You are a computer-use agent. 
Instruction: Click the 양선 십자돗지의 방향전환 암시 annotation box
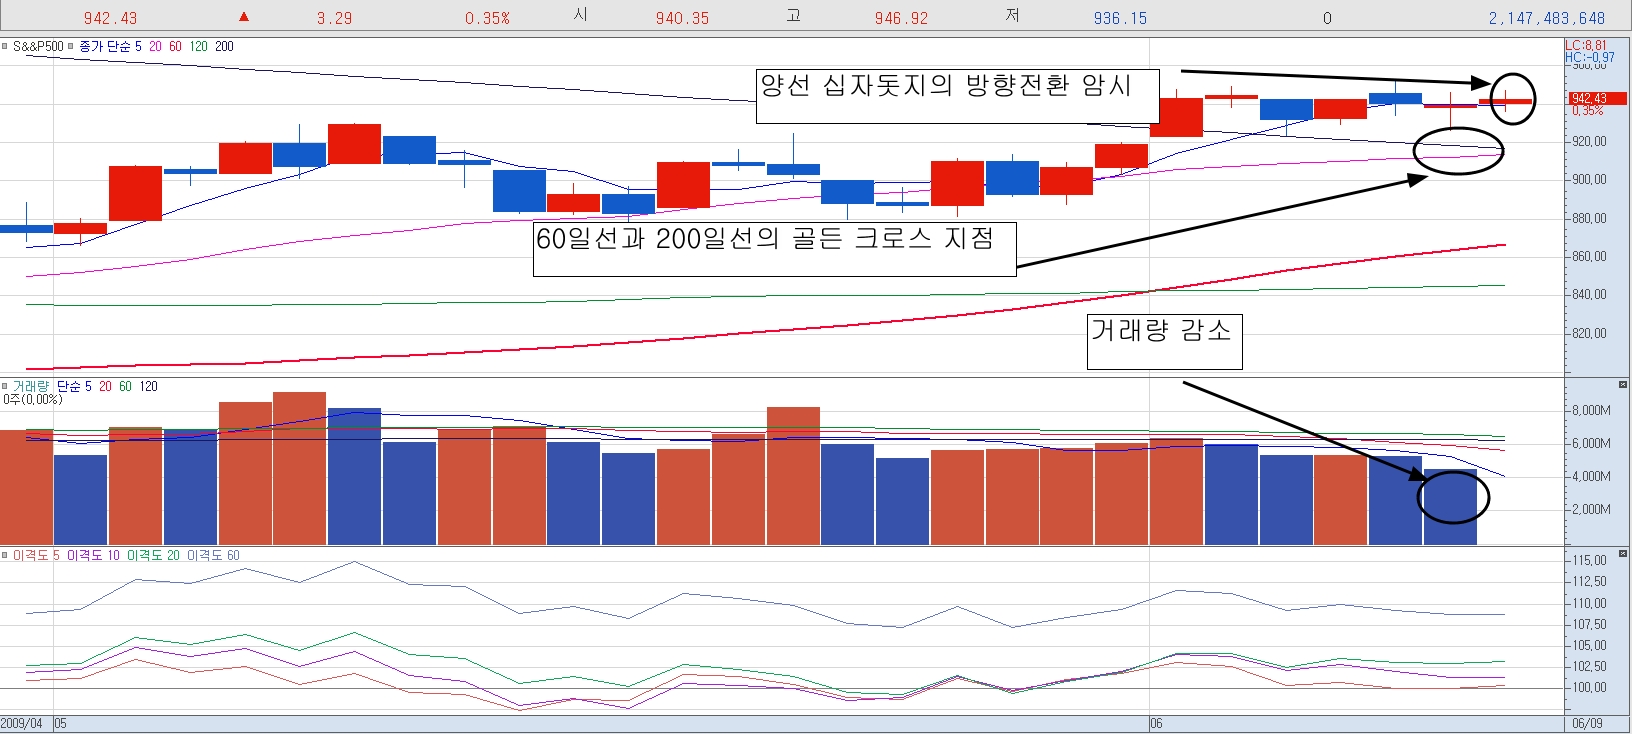[x=957, y=96]
